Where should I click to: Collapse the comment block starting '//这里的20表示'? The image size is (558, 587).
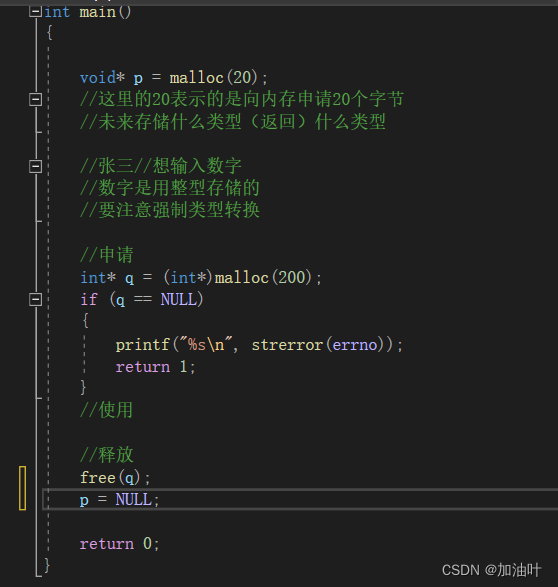coord(35,100)
